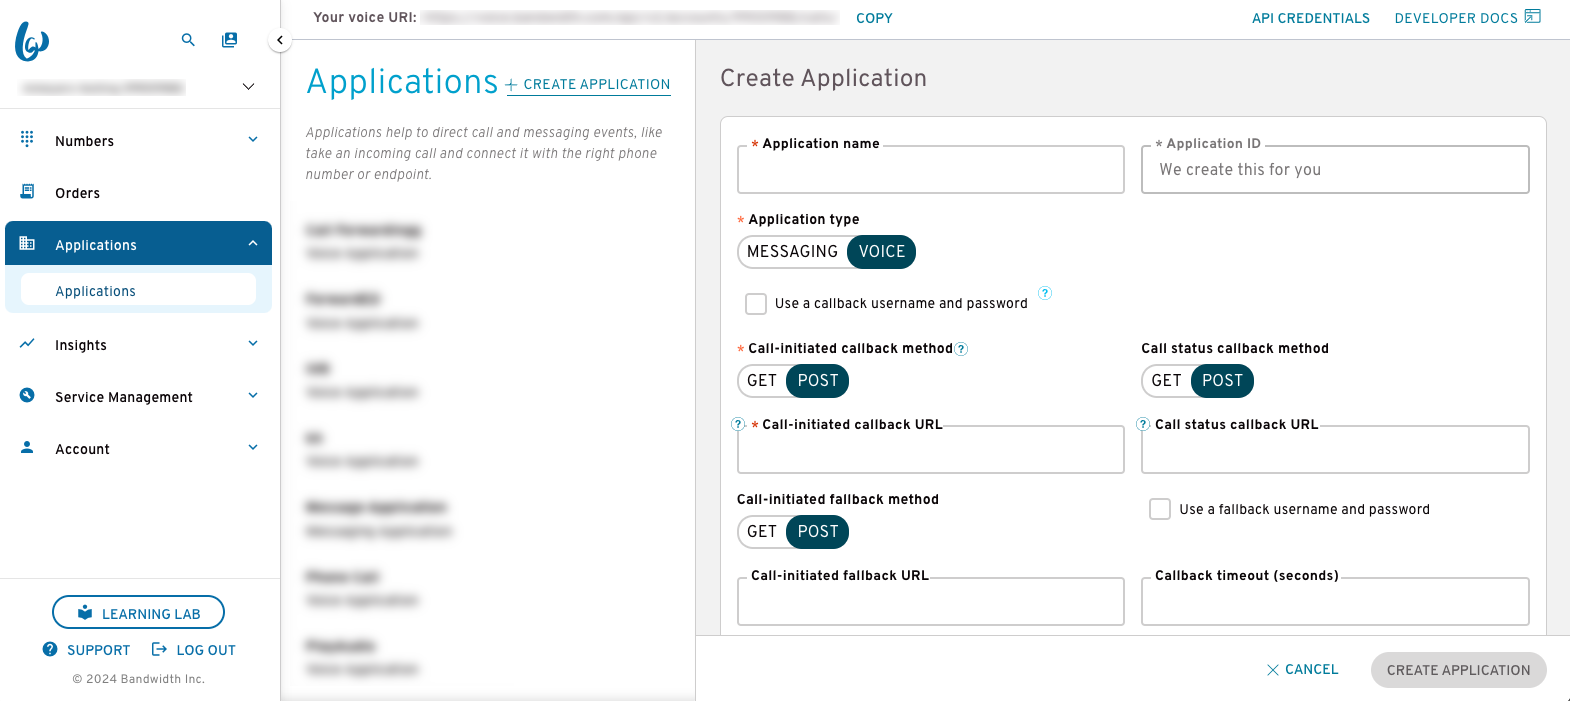Image resolution: width=1570 pixels, height=701 pixels.
Task: Open Service Management in the sidebar
Action: tap(139, 396)
